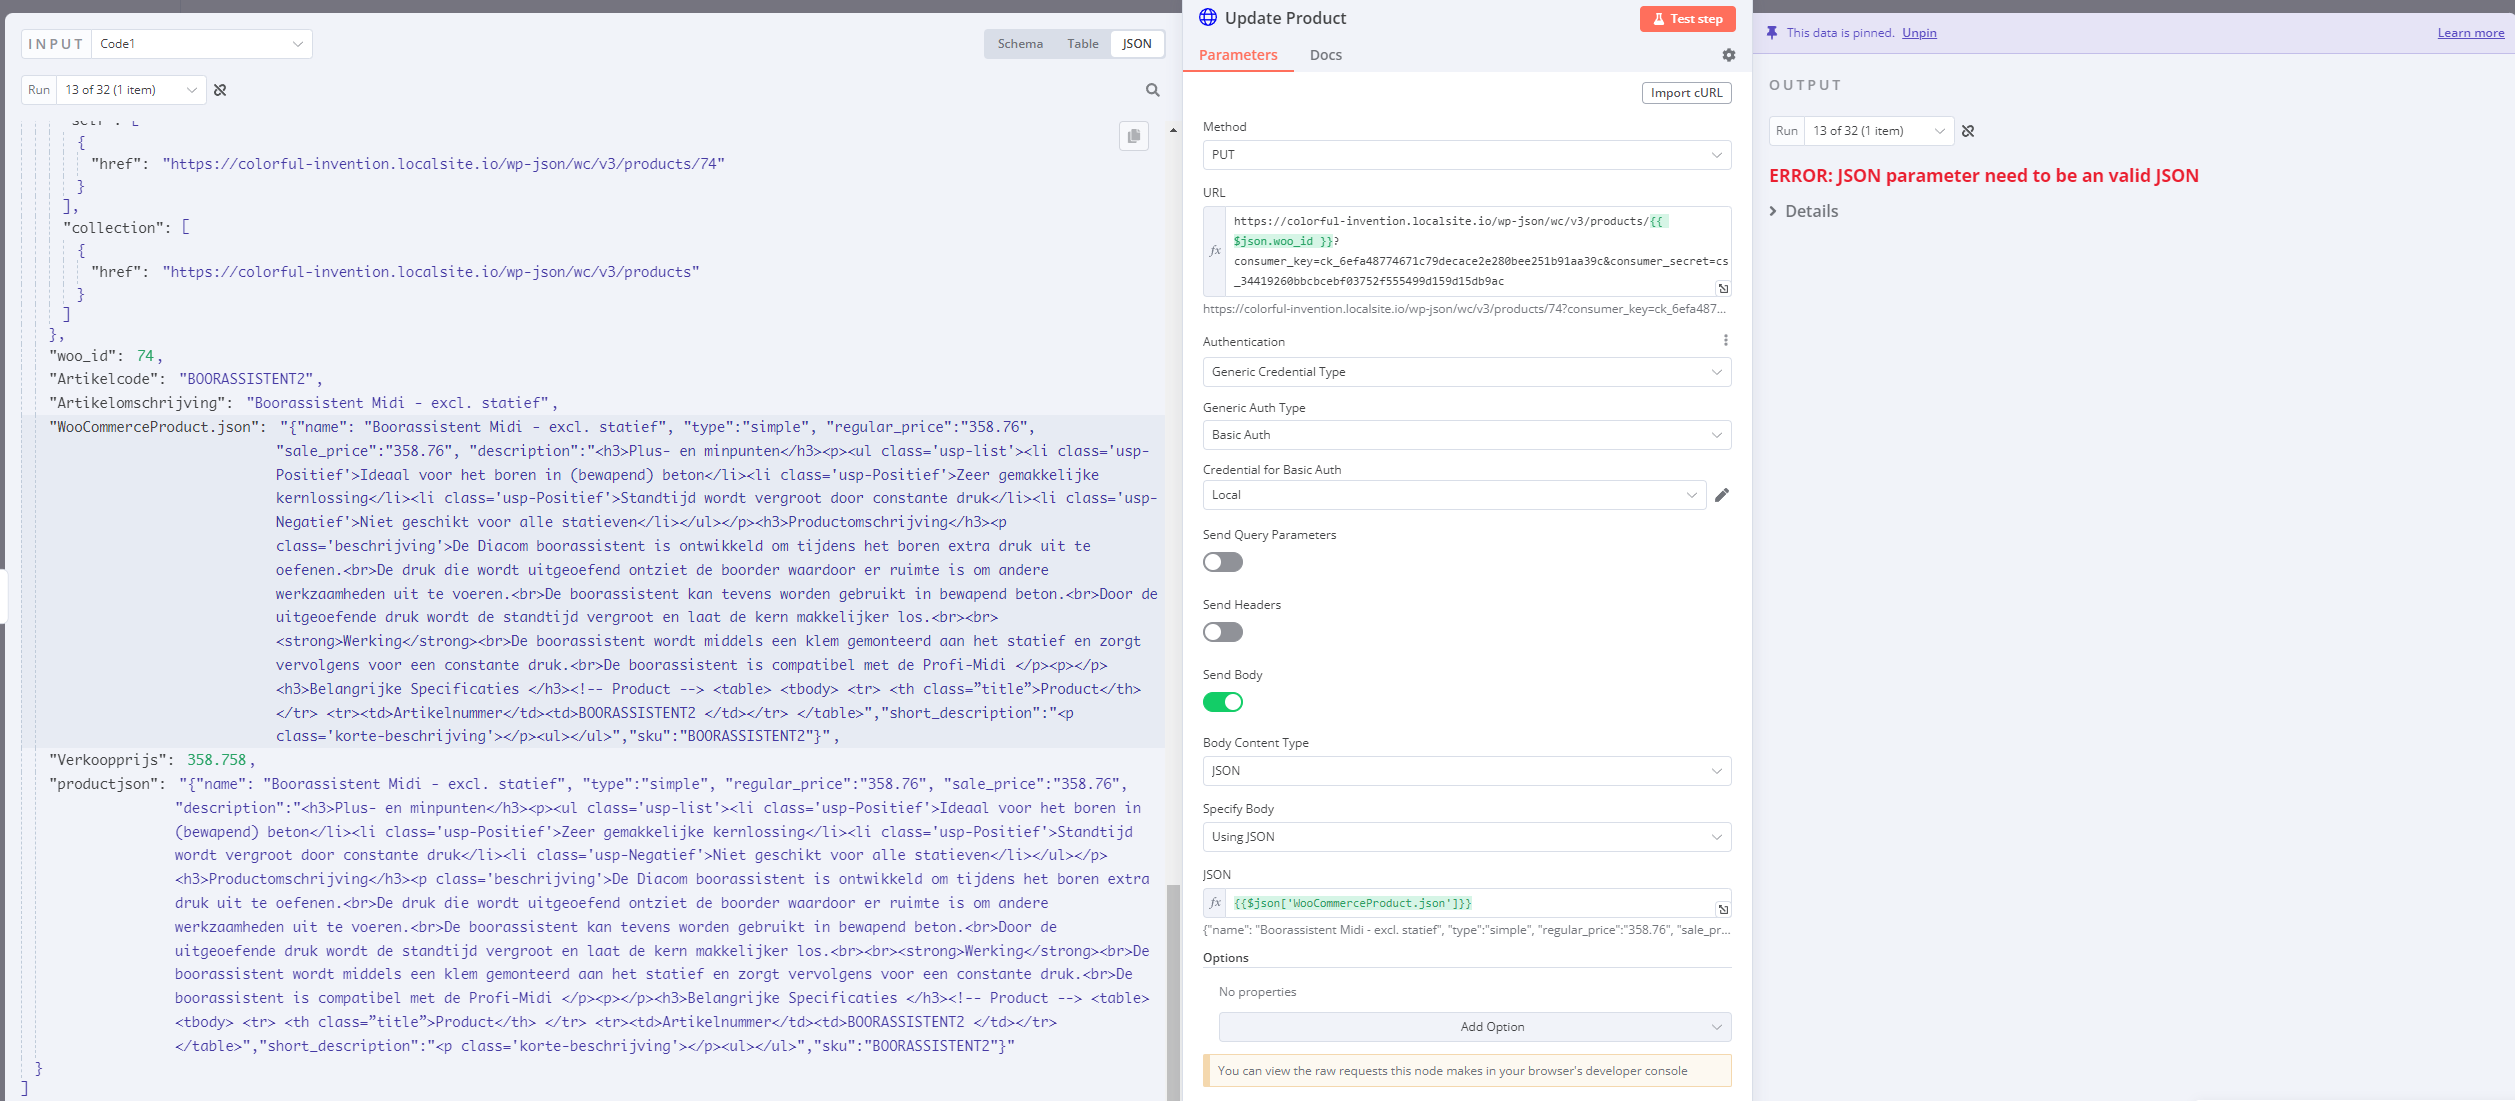Screen dimensions: 2515x1101
Task: Click the Unpin link
Action: [x=1918, y=33]
